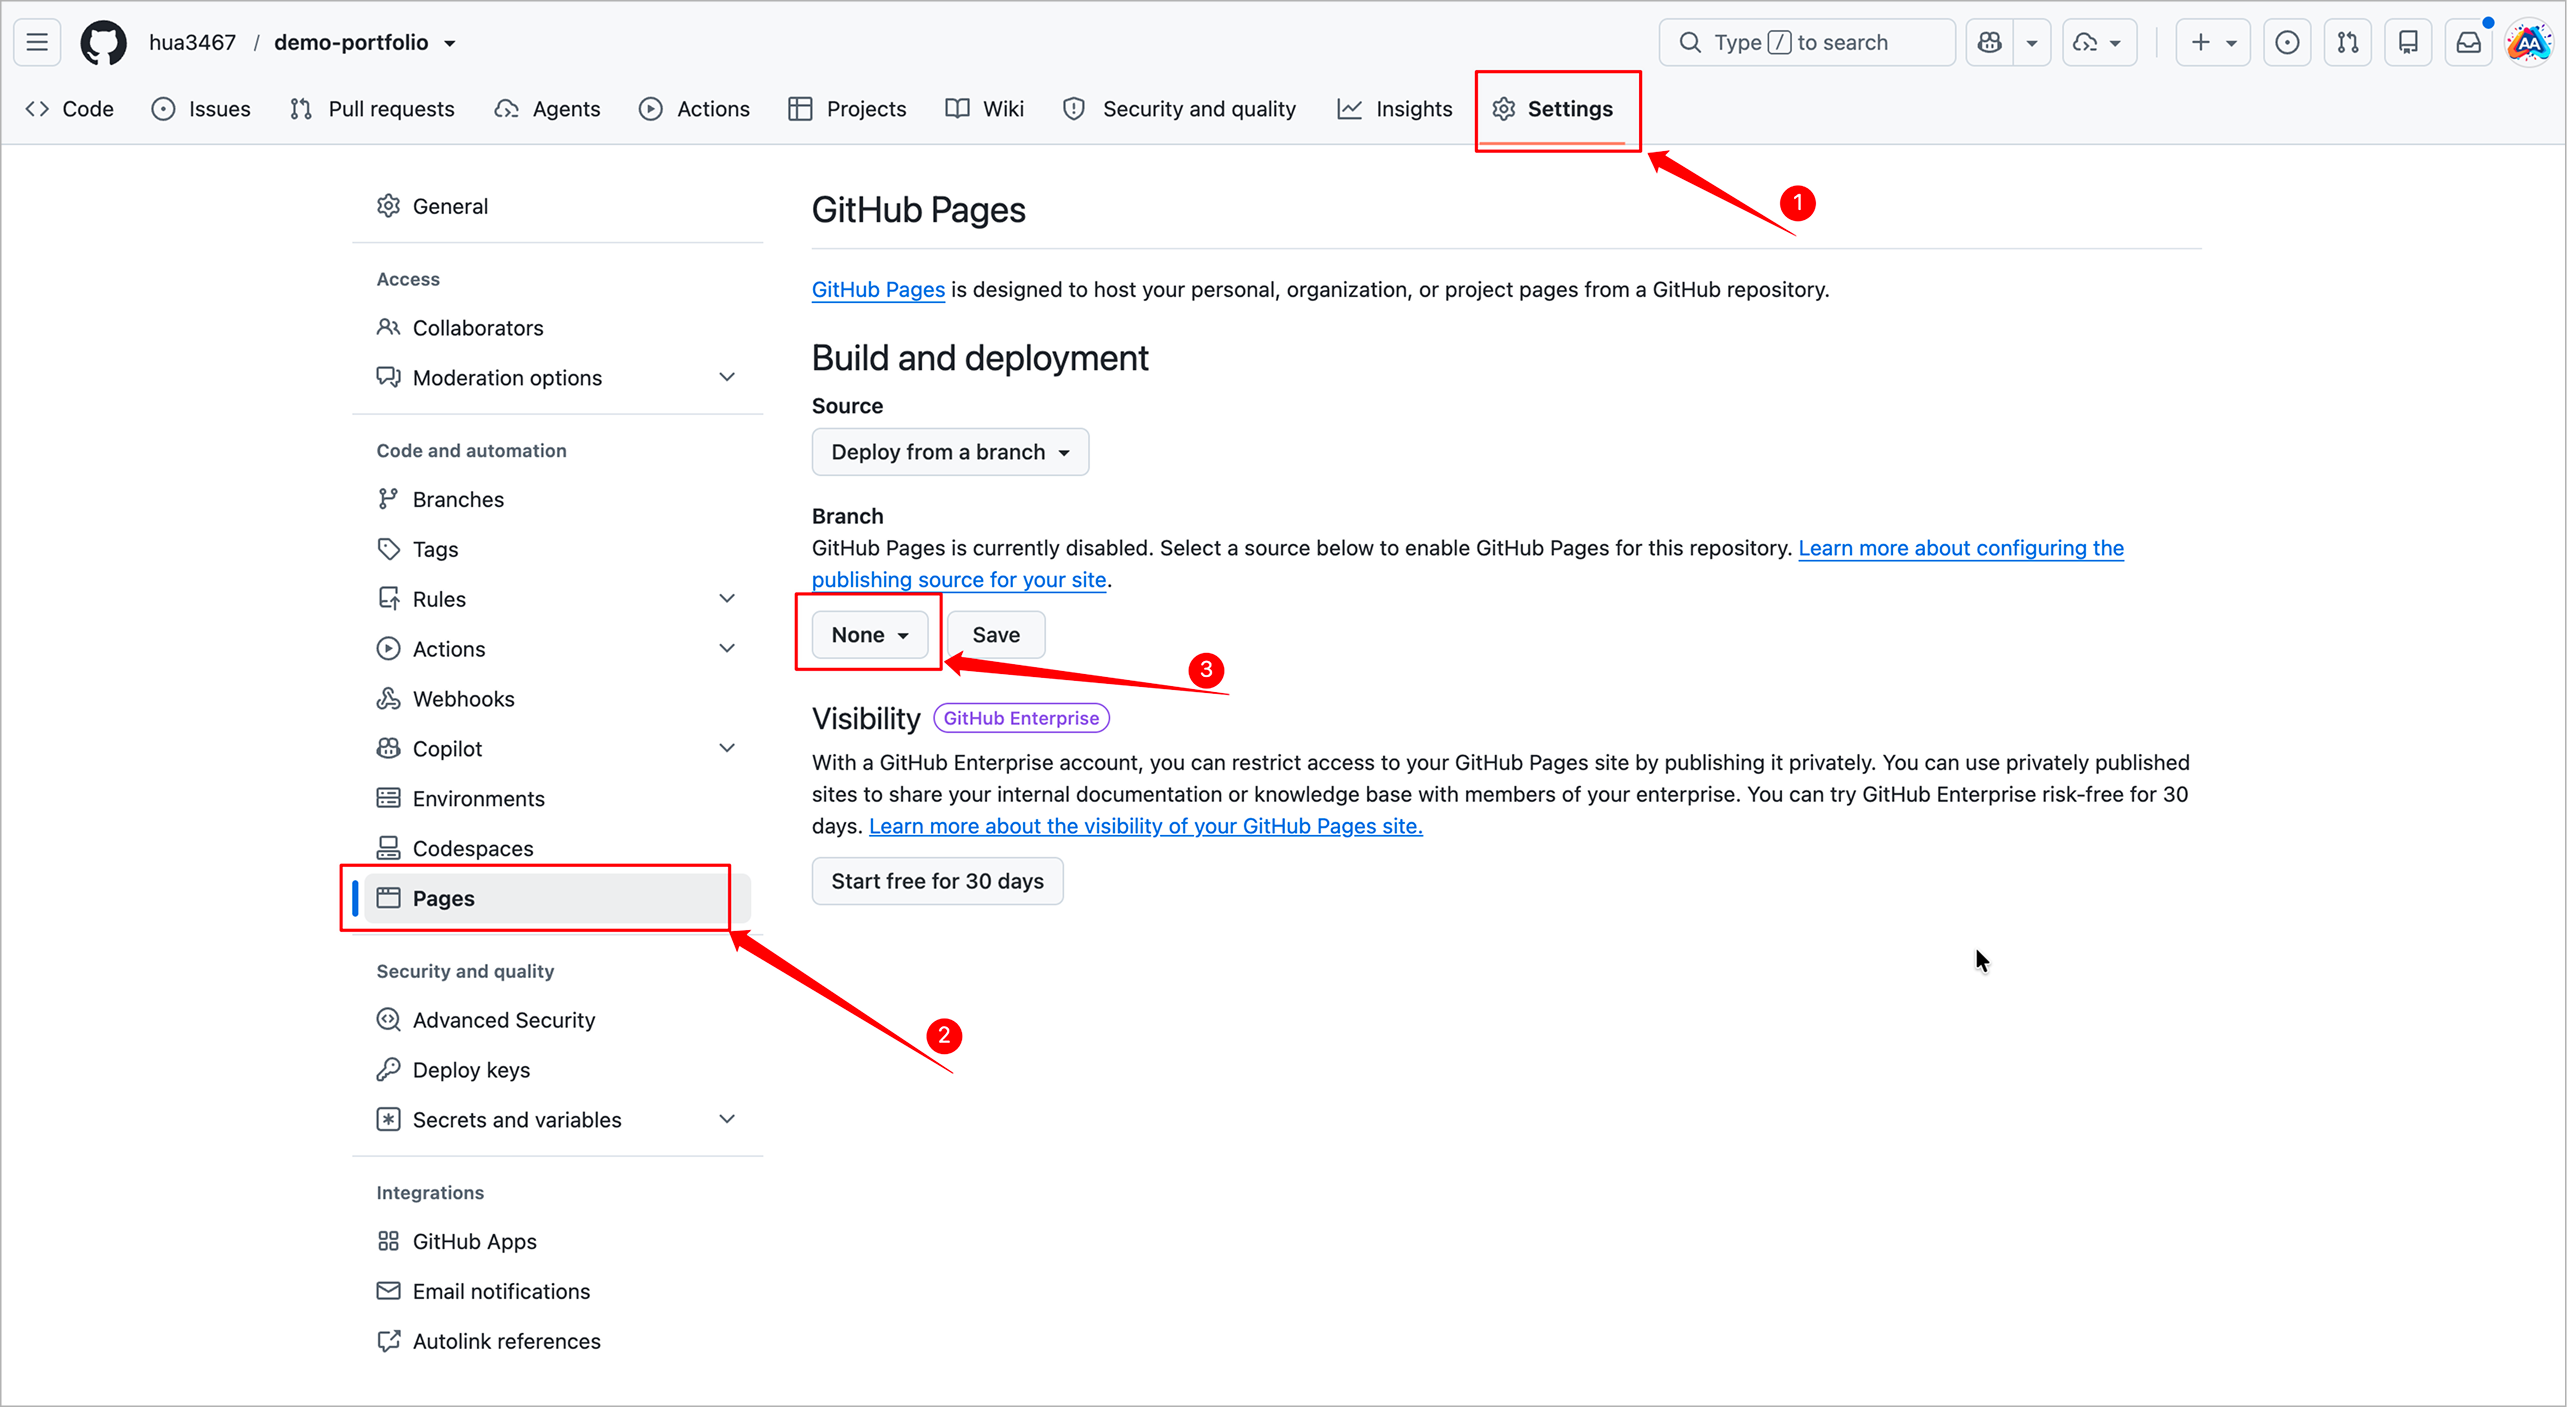The height and width of the screenshot is (1407, 2567).
Task: Open the issues icon in top header
Action: (x=2287, y=42)
